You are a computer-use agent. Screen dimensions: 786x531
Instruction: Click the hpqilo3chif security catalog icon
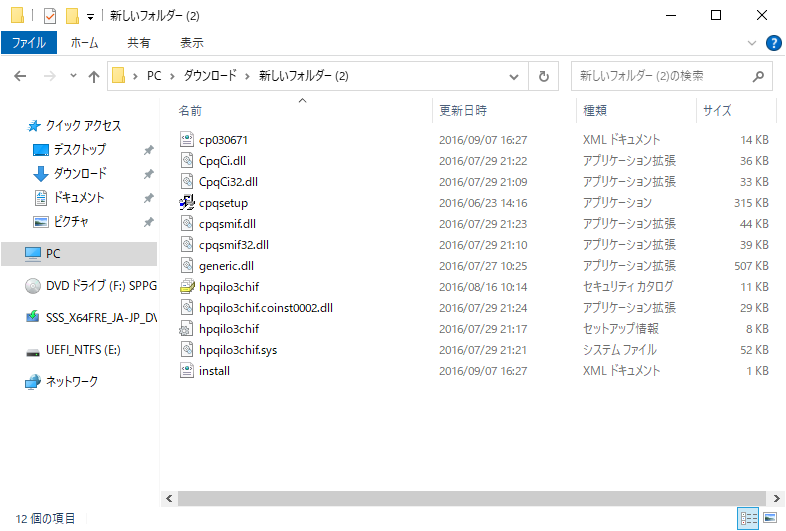click(187, 287)
